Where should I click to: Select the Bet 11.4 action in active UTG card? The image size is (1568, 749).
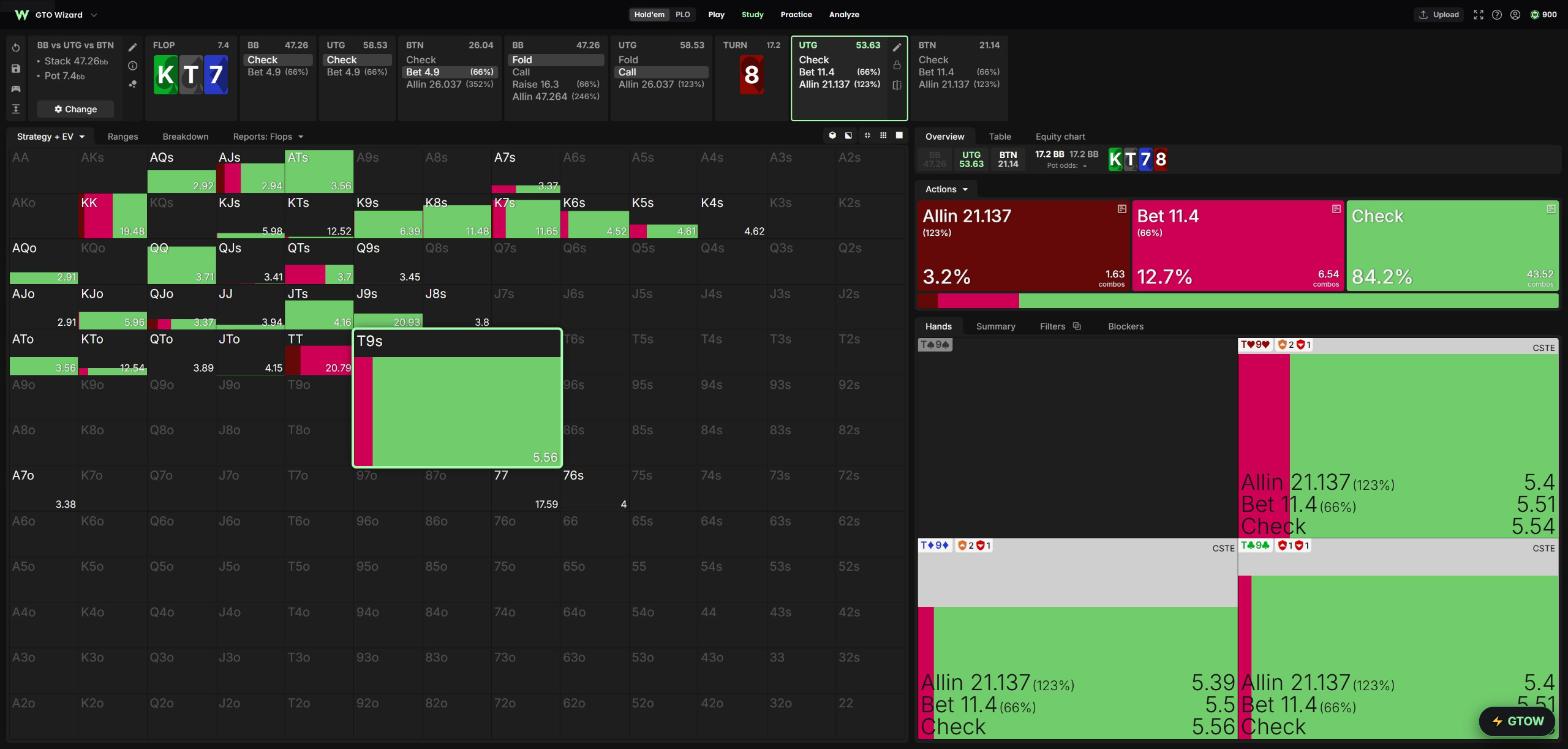pyautogui.click(x=840, y=72)
